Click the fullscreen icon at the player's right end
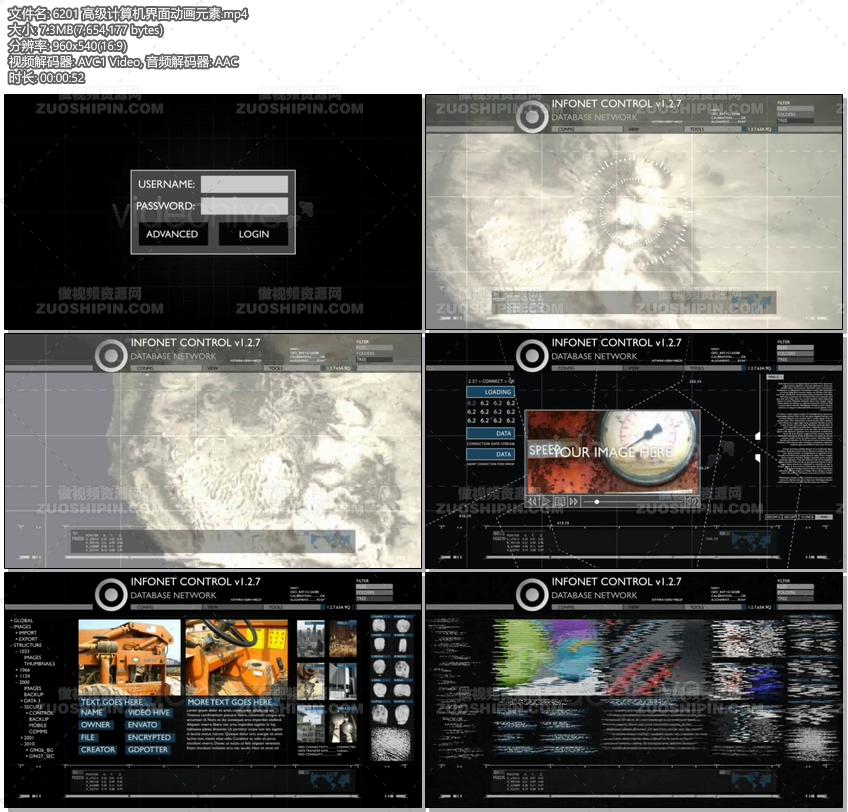 691,500
